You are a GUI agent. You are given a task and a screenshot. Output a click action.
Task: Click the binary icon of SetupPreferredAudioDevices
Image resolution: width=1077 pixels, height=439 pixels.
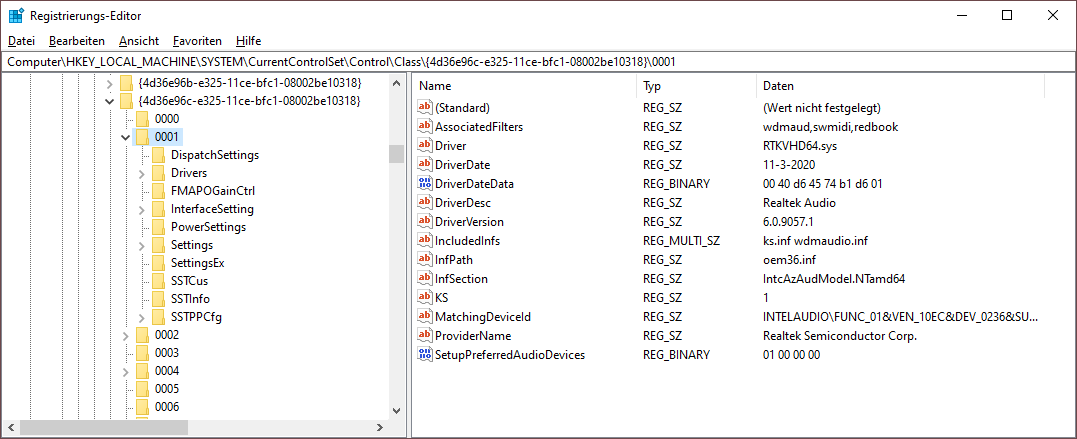(425, 354)
